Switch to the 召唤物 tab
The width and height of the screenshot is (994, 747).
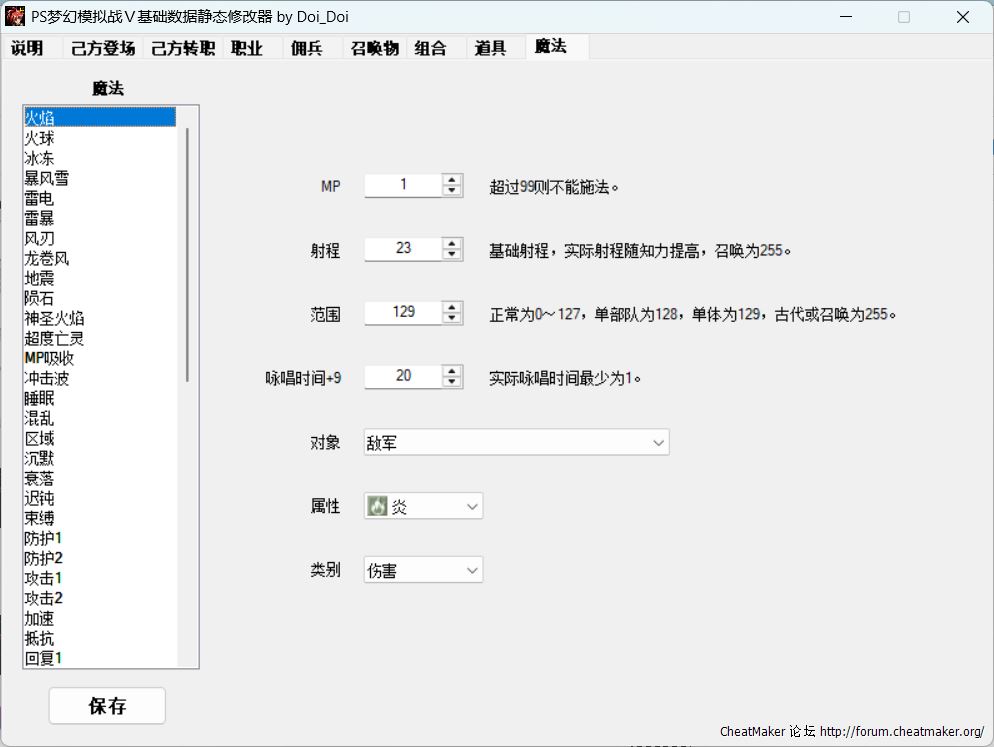(375, 48)
